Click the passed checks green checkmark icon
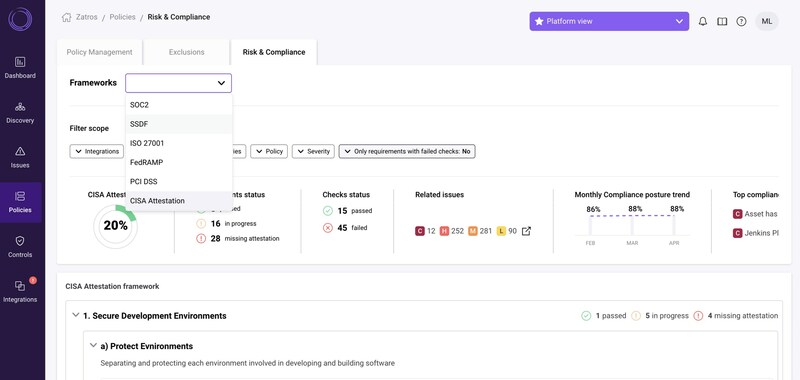 [x=328, y=211]
